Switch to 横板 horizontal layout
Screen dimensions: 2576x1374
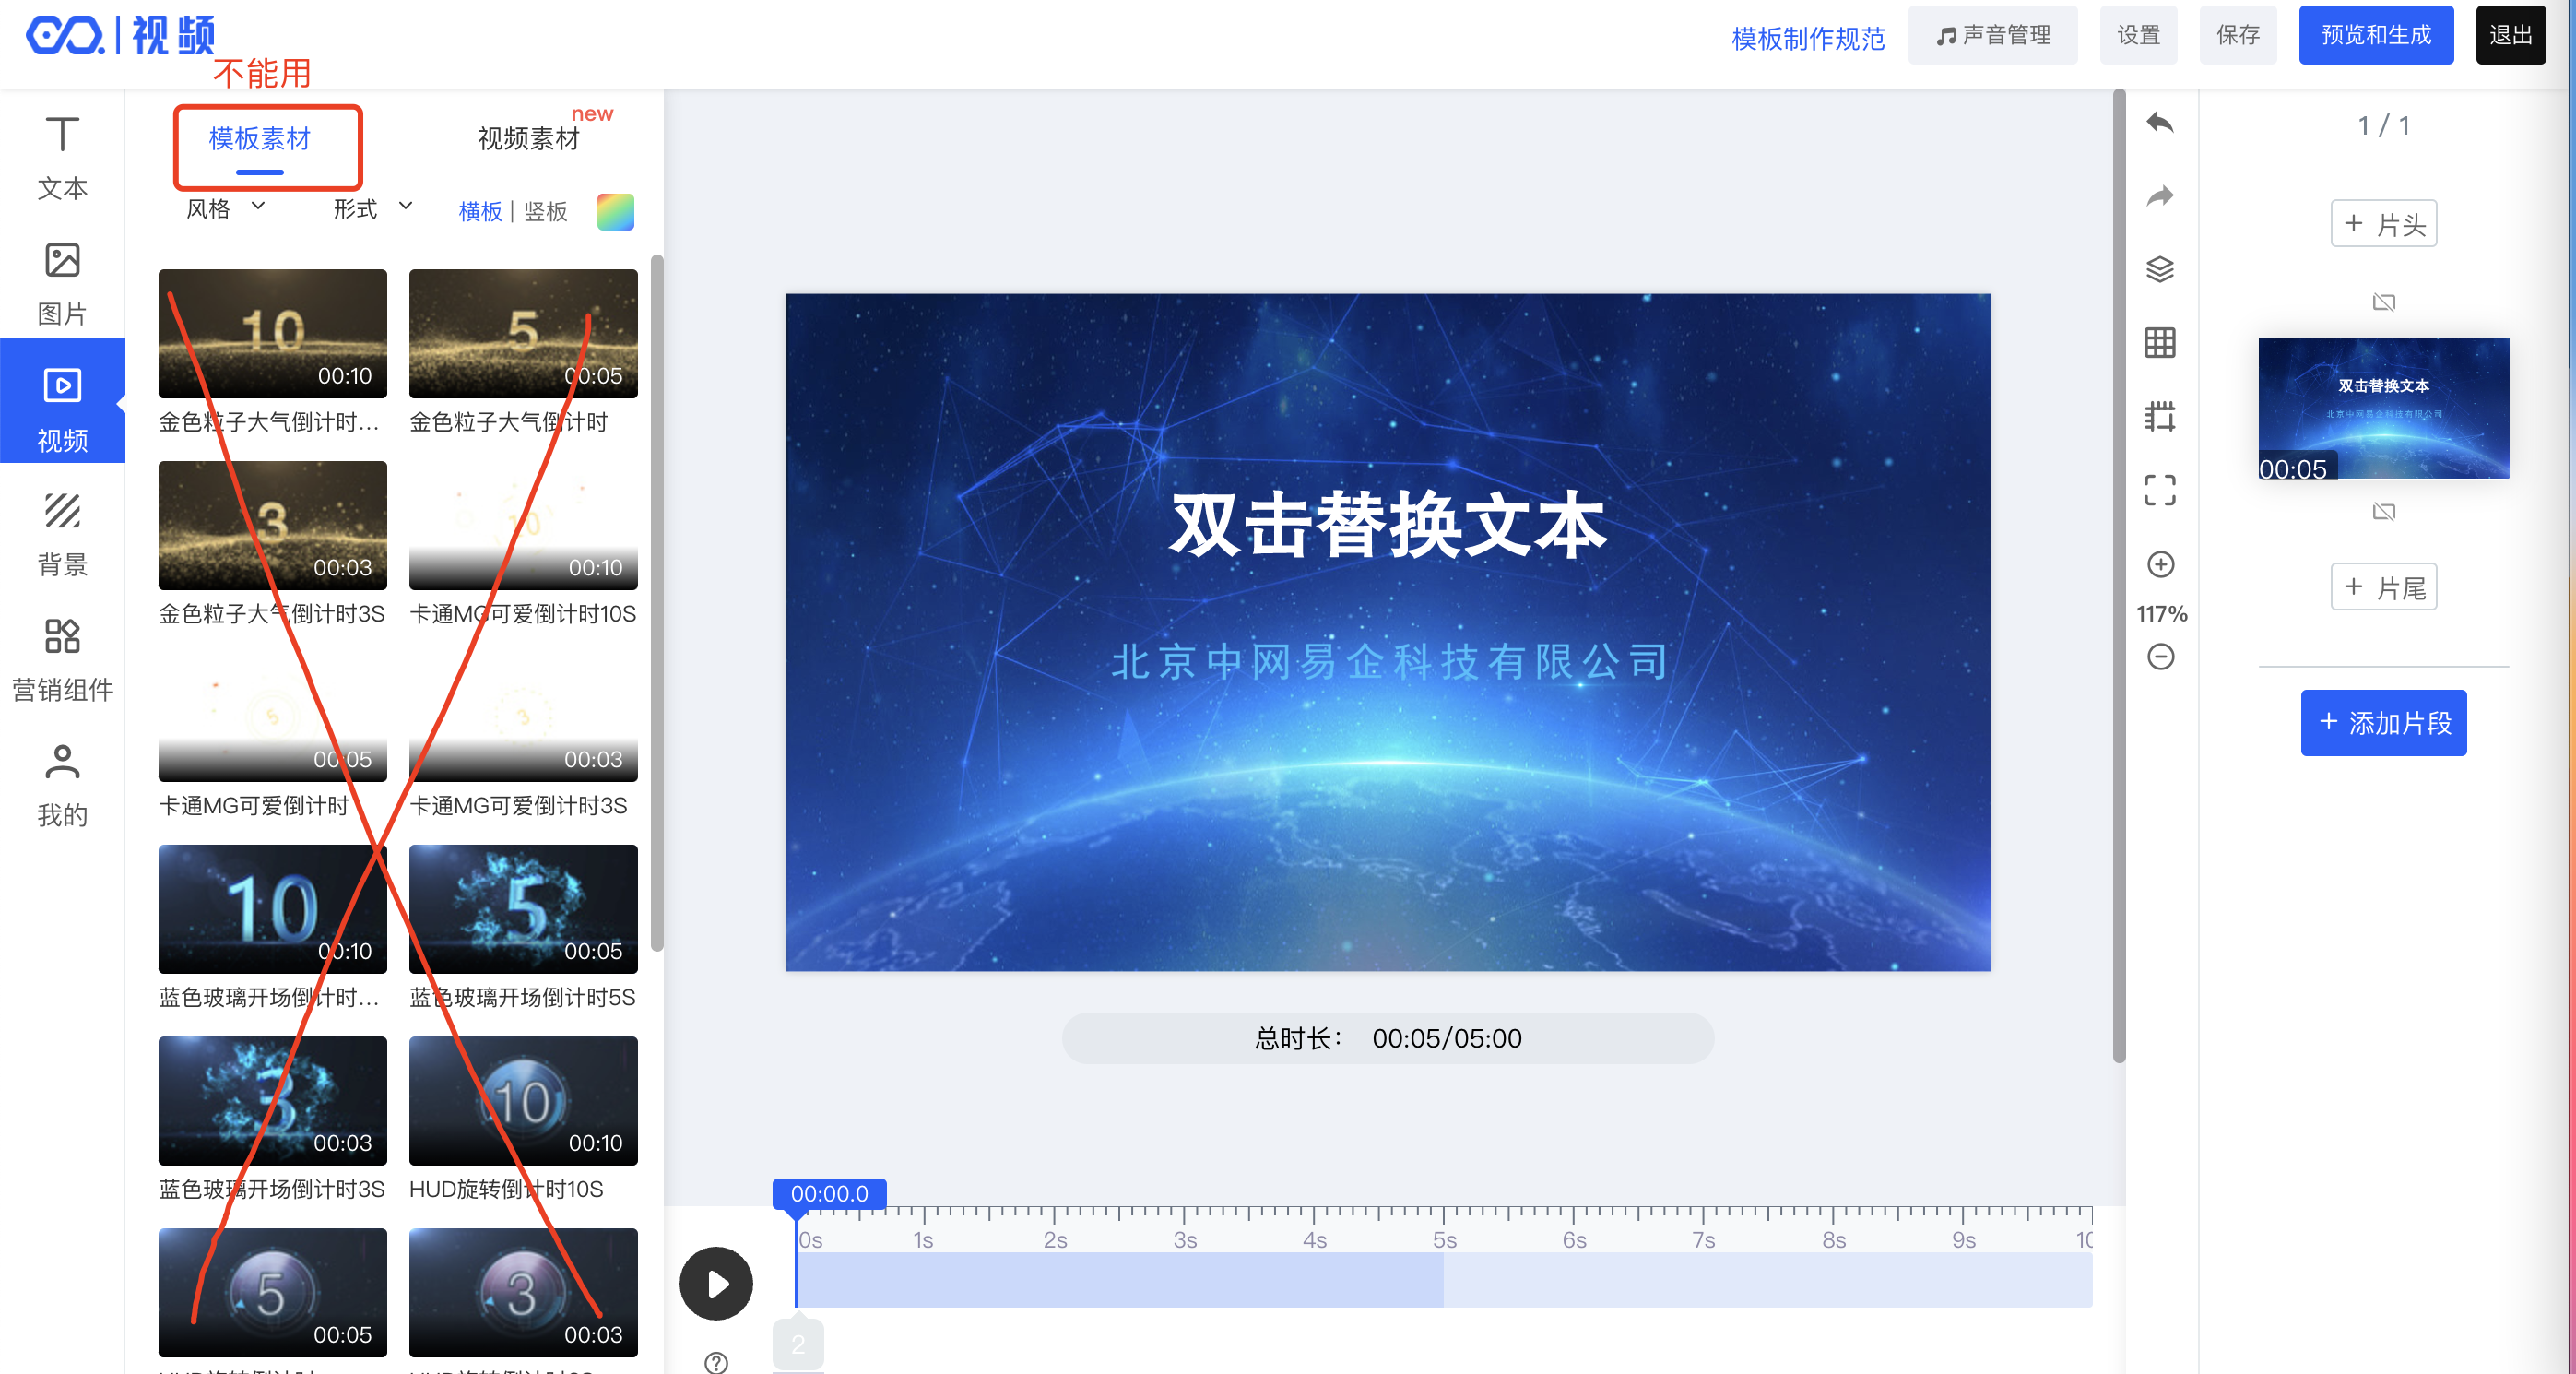point(480,211)
